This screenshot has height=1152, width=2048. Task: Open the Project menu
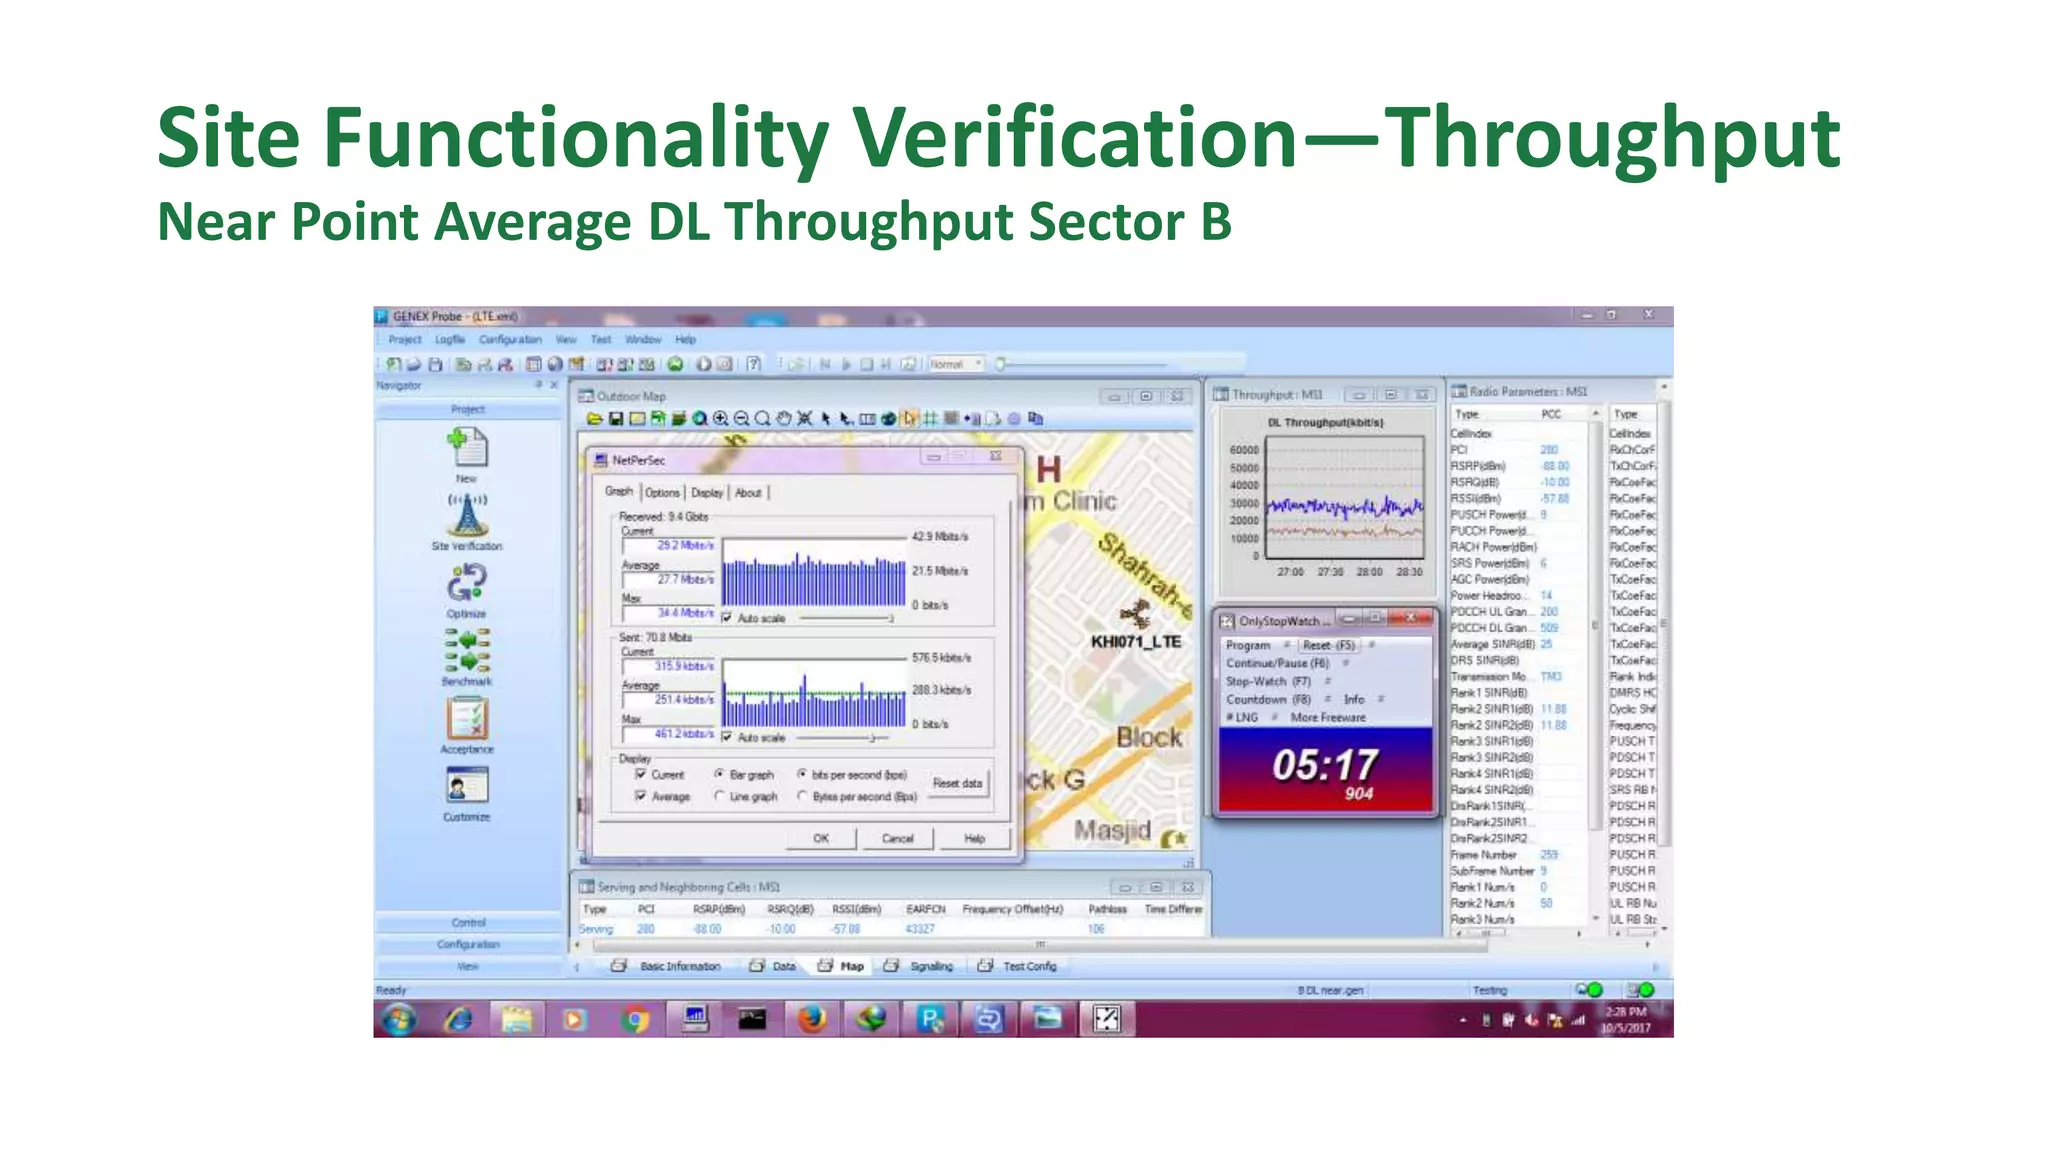405,340
